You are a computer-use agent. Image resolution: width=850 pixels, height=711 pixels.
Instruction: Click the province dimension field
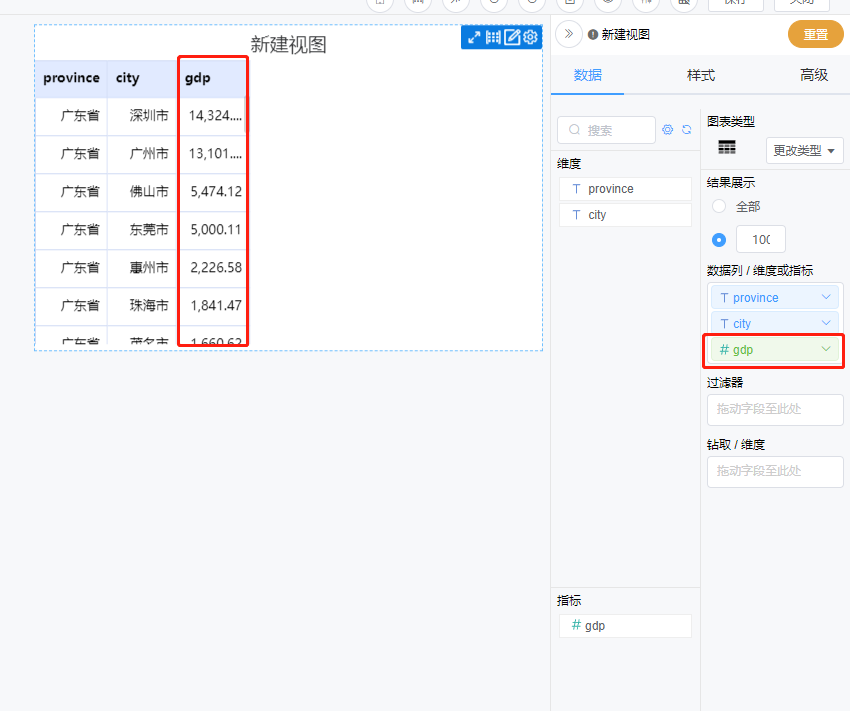coord(624,188)
